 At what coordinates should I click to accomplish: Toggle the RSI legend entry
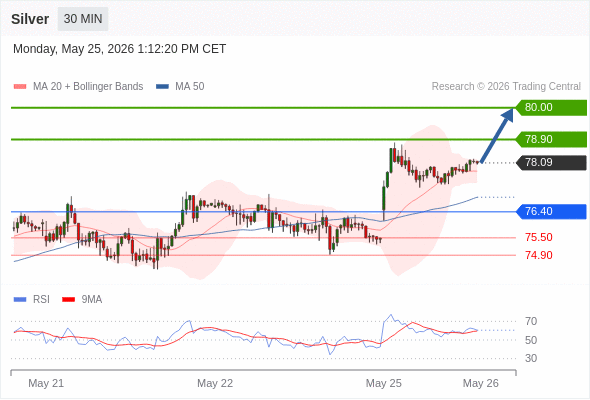coord(32,300)
